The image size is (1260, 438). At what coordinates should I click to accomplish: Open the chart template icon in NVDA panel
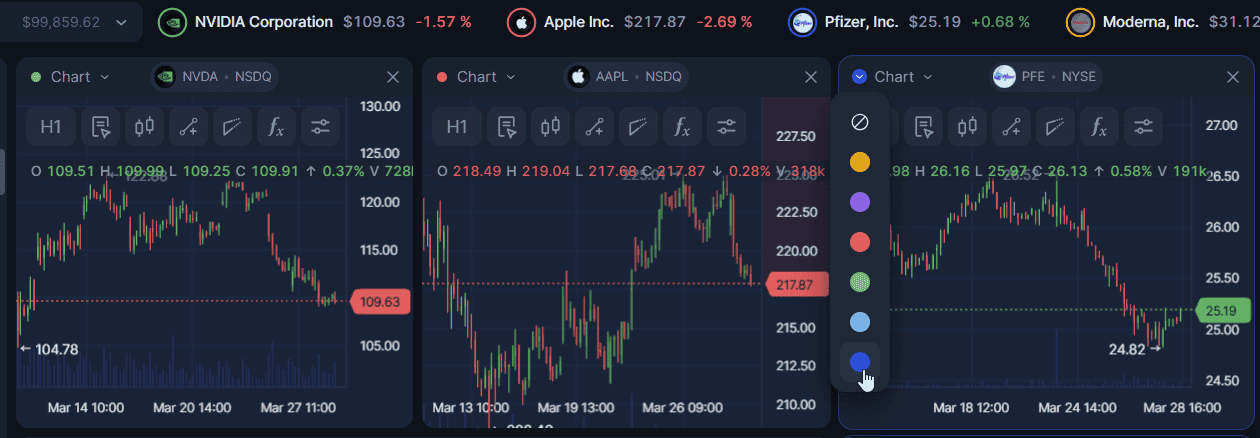[100, 127]
